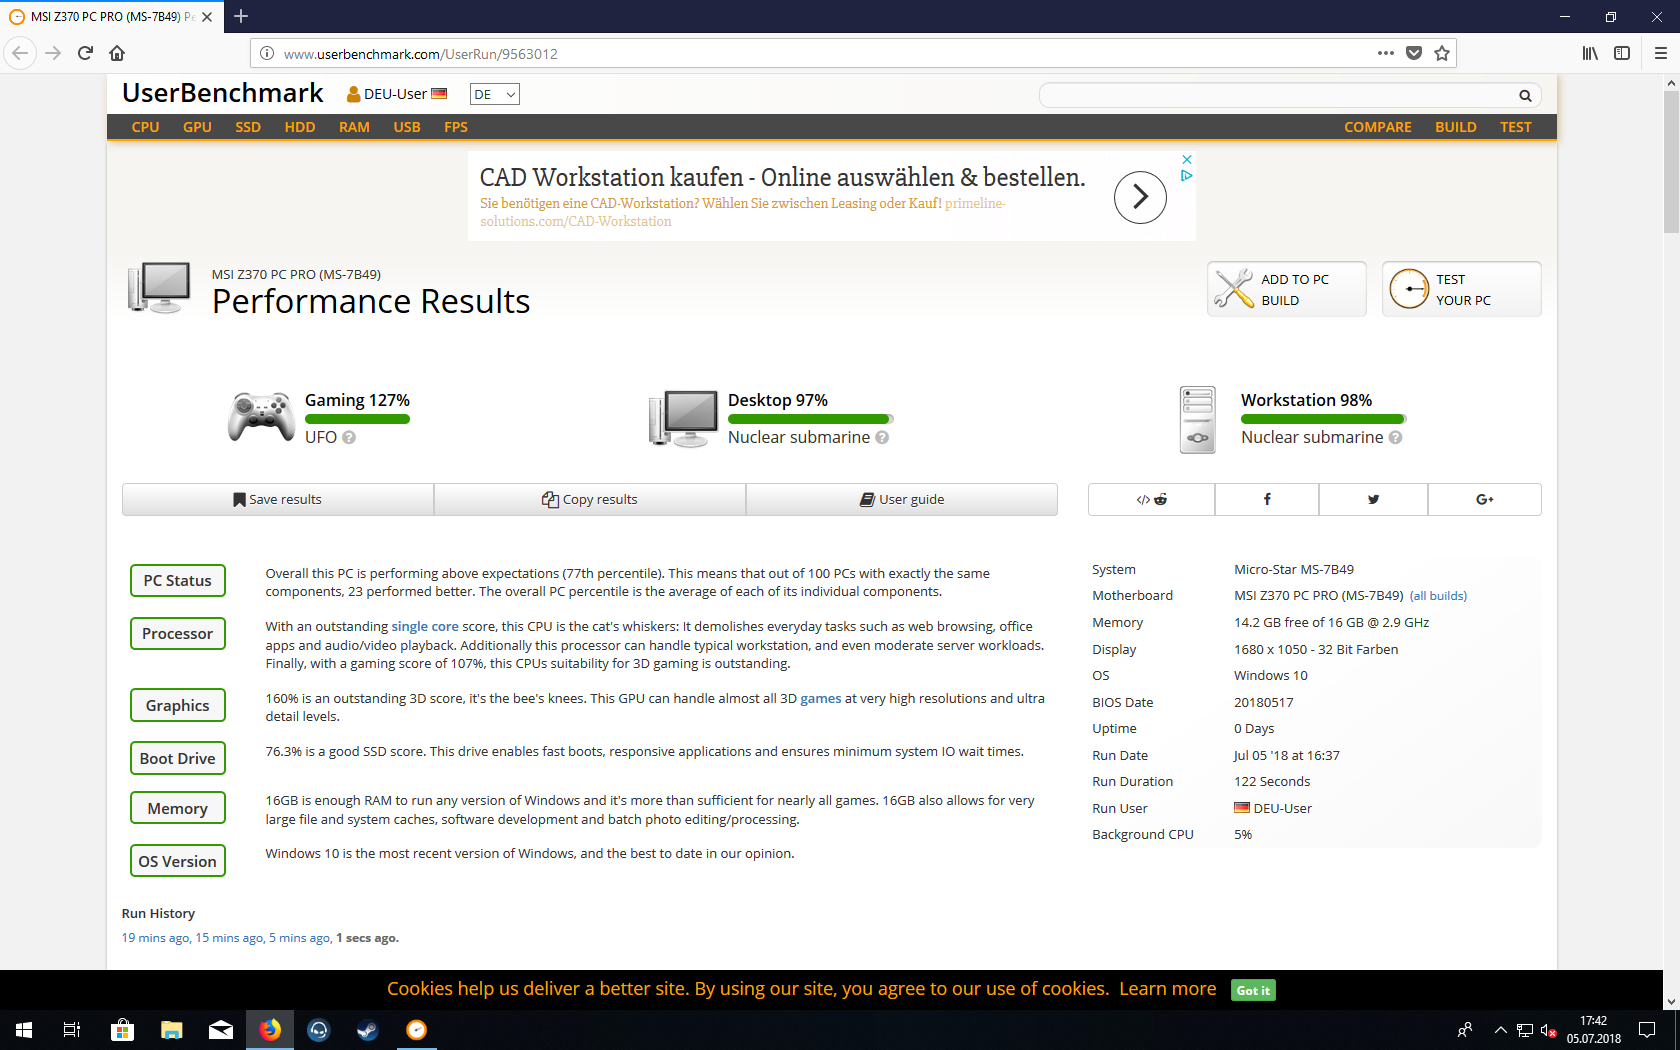Open the CPU menu tab
This screenshot has height=1050, width=1680.
[145, 127]
